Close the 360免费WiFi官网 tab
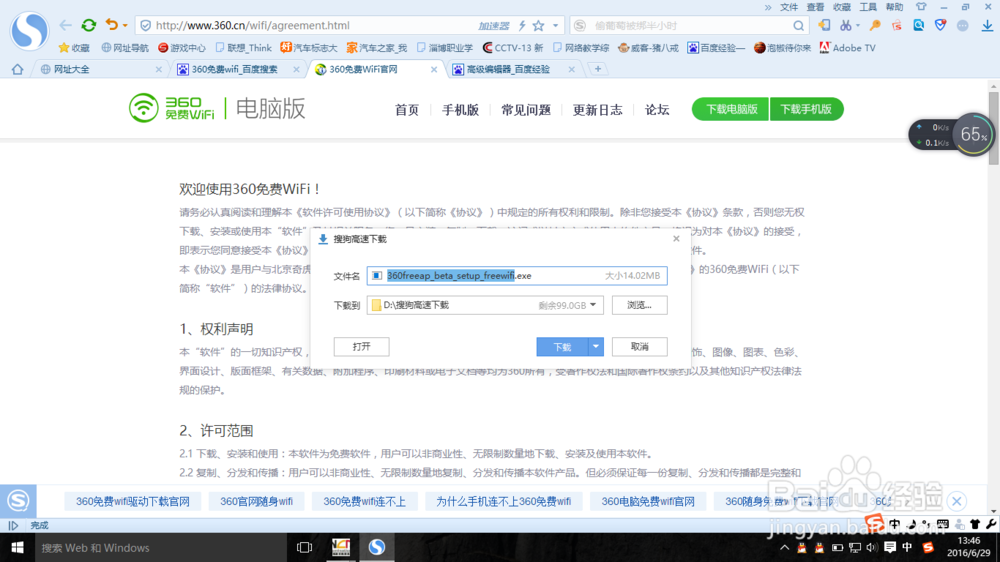Screen dimensions: 1000x562 pos(434,69)
